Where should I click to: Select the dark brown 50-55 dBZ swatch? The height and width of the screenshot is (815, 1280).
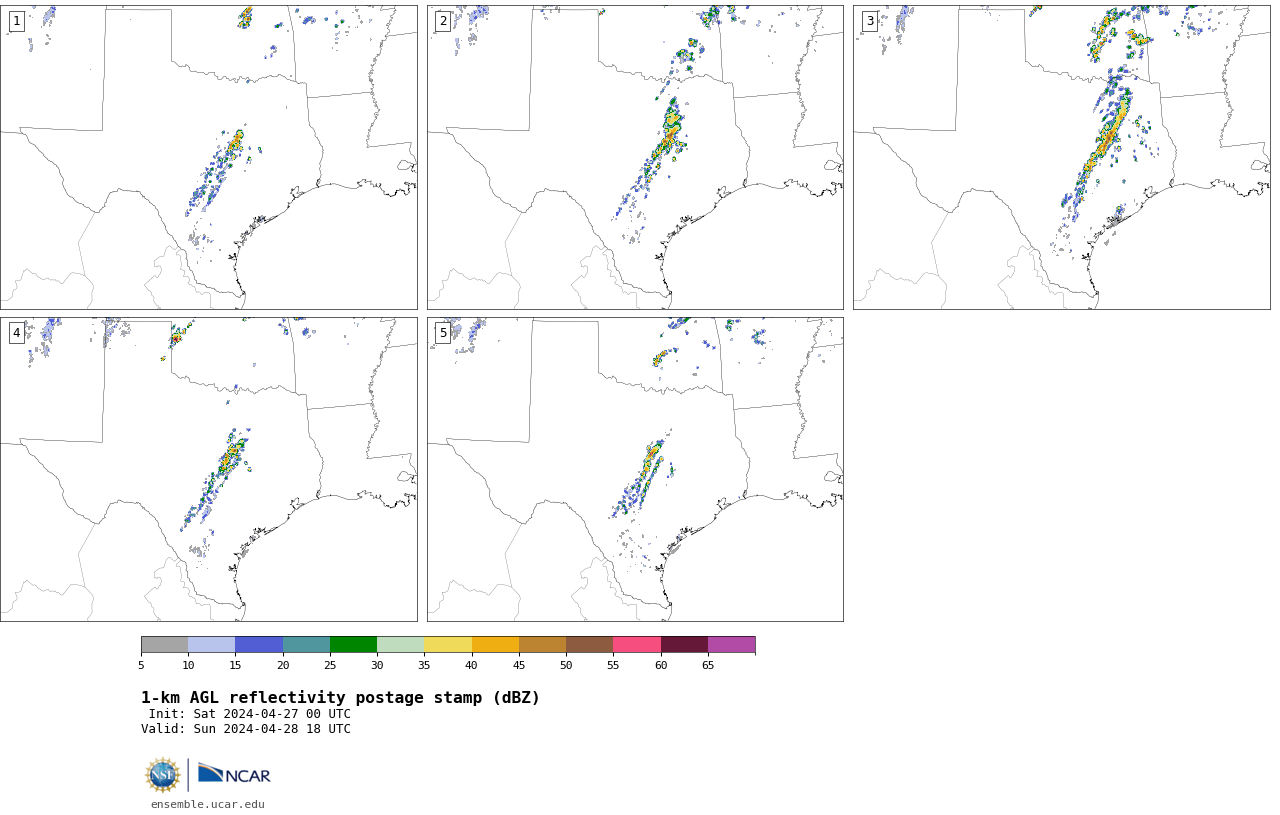[589, 644]
